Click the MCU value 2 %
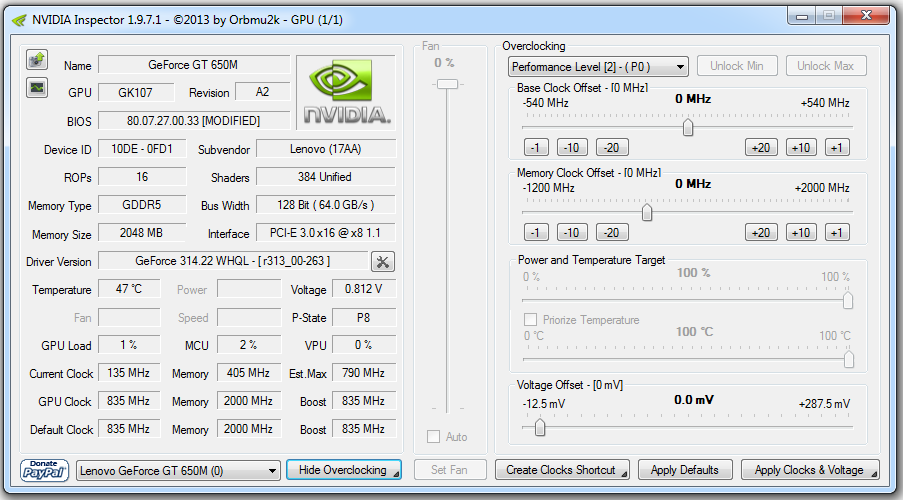 [x=249, y=344]
